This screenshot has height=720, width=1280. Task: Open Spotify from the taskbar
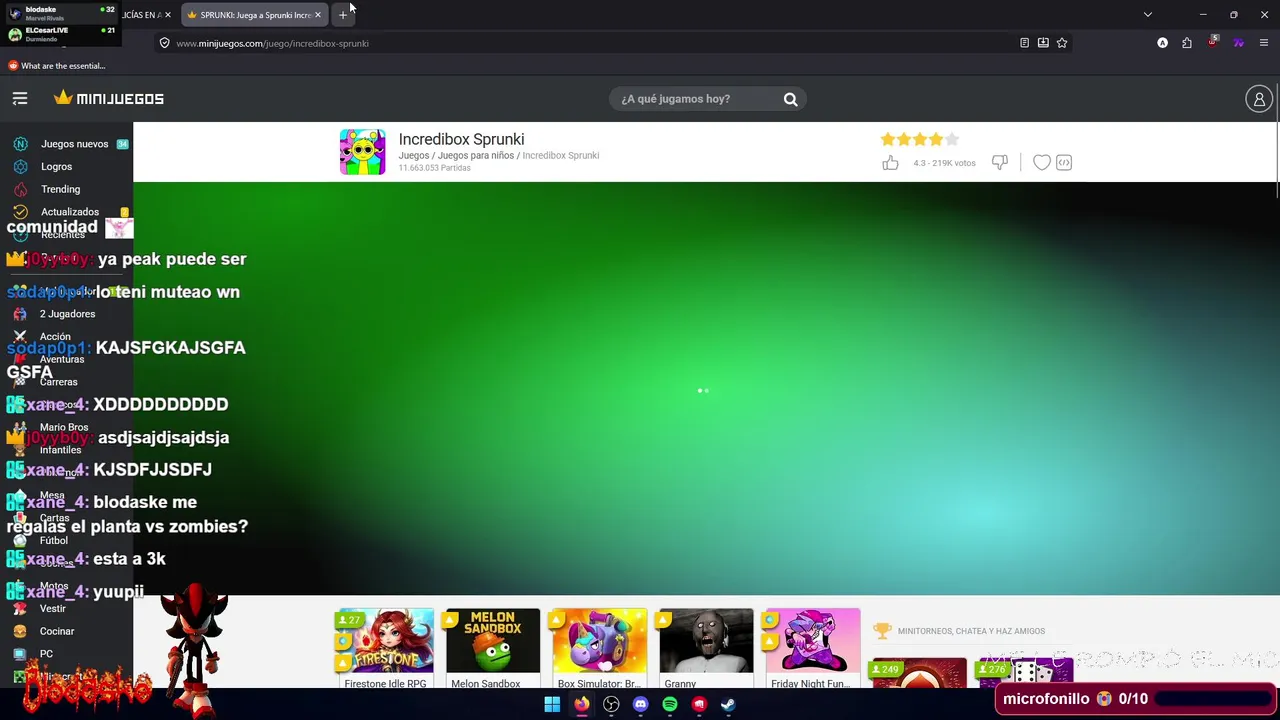670,705
